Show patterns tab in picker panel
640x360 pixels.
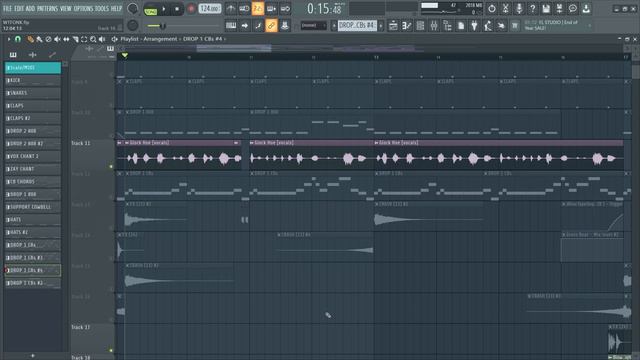pyautogui.click(x=13, y=55)
